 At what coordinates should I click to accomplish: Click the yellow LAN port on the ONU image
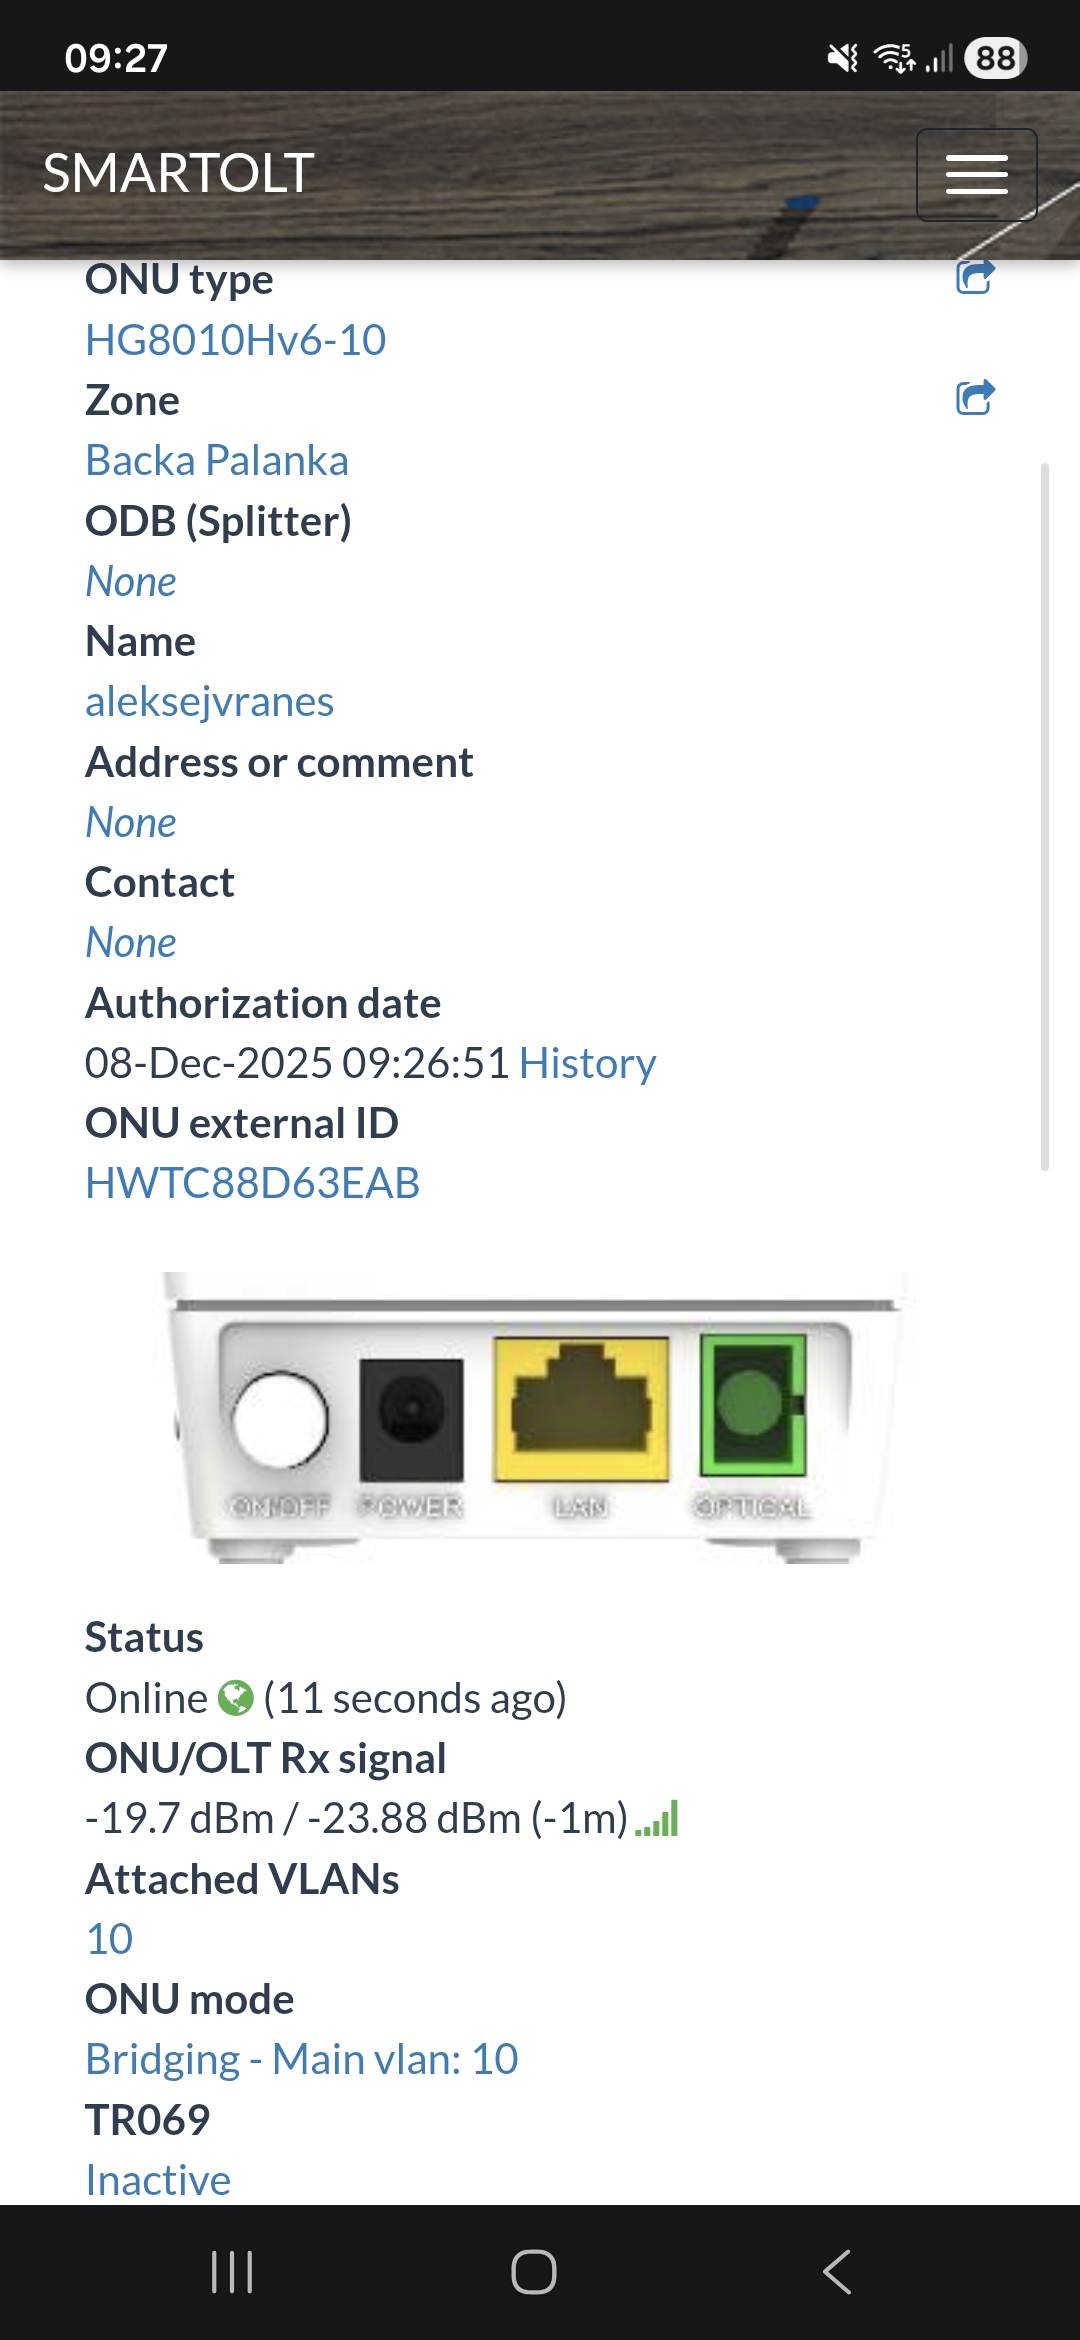point(580,1410)
